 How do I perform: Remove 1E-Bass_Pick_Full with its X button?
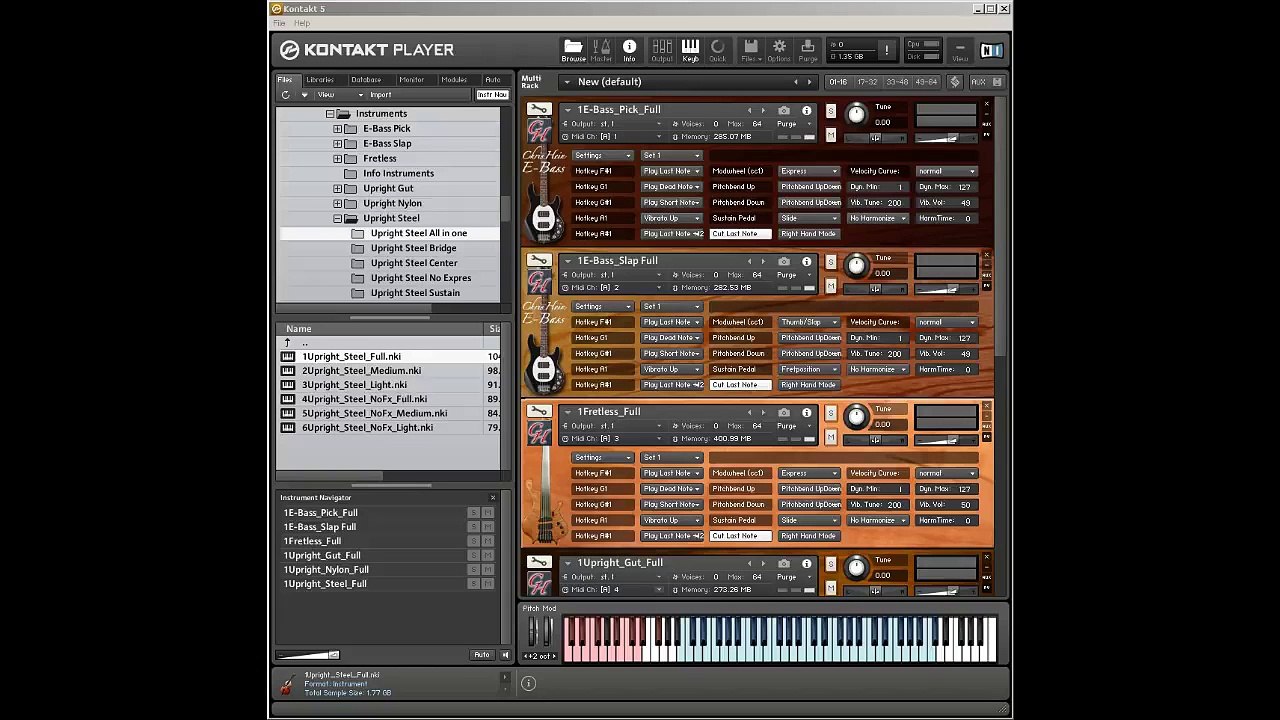(x=986, y=104)
